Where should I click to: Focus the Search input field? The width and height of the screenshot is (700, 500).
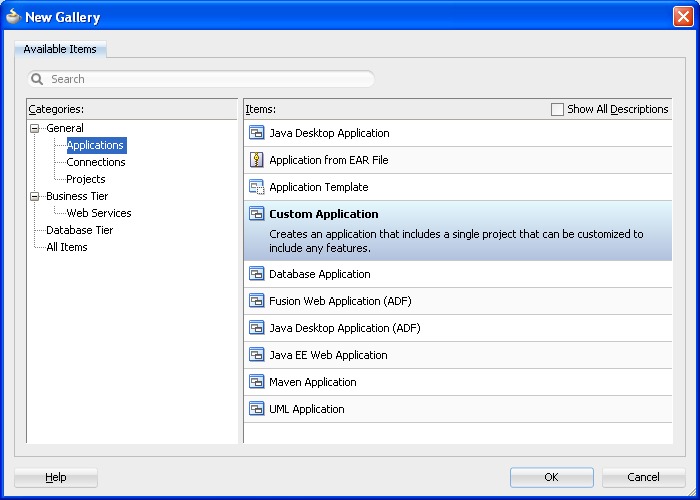tap(210, 79)
